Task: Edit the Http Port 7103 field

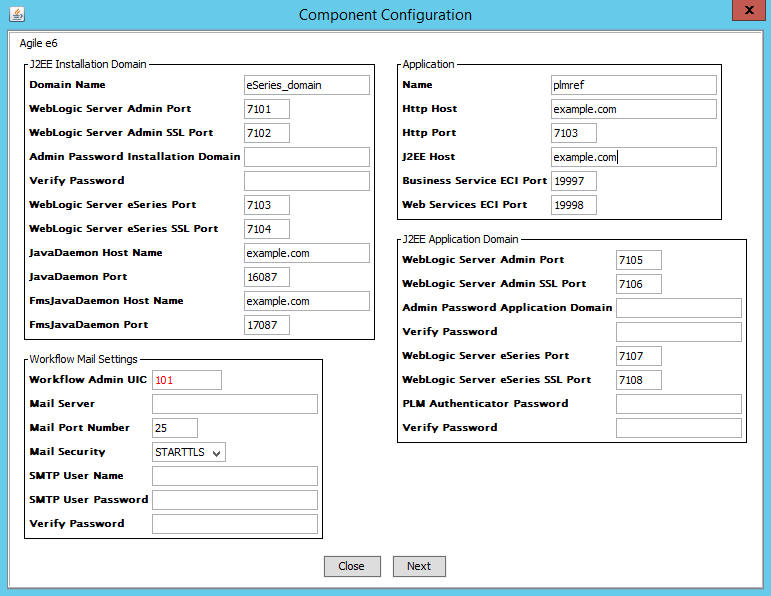Action: 574,133
